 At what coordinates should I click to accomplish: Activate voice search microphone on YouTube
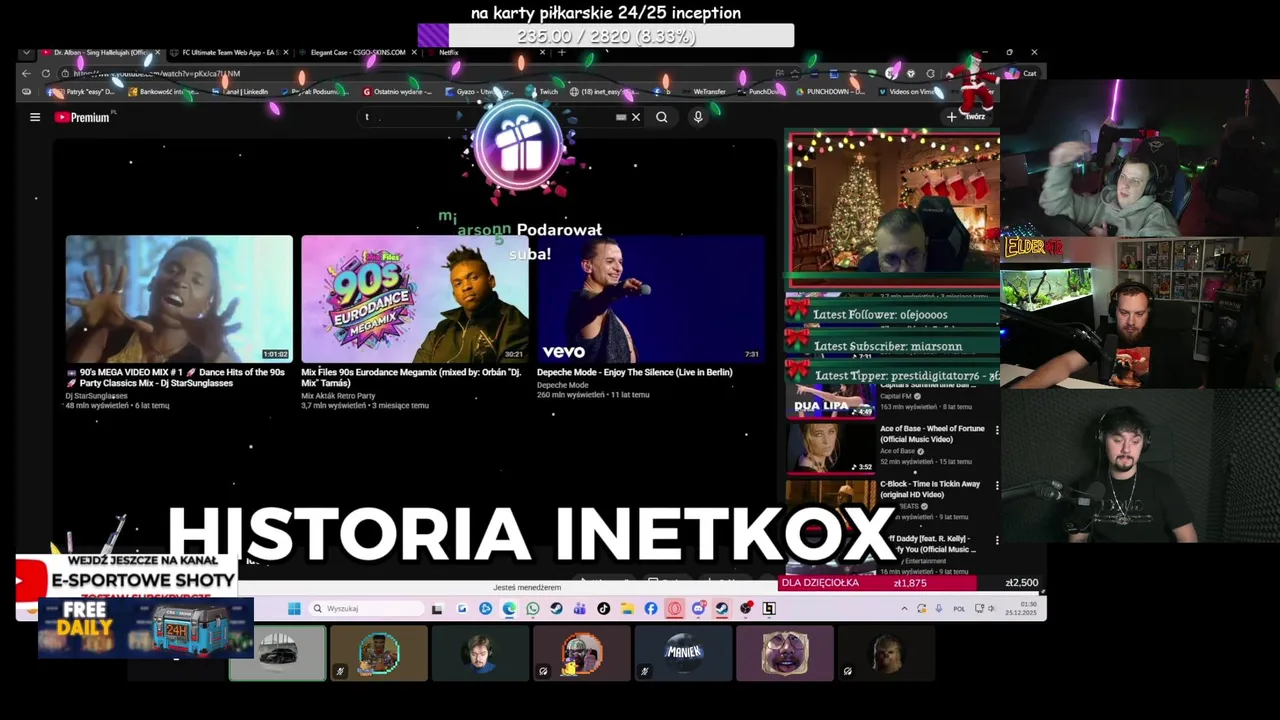coord(698,117)
